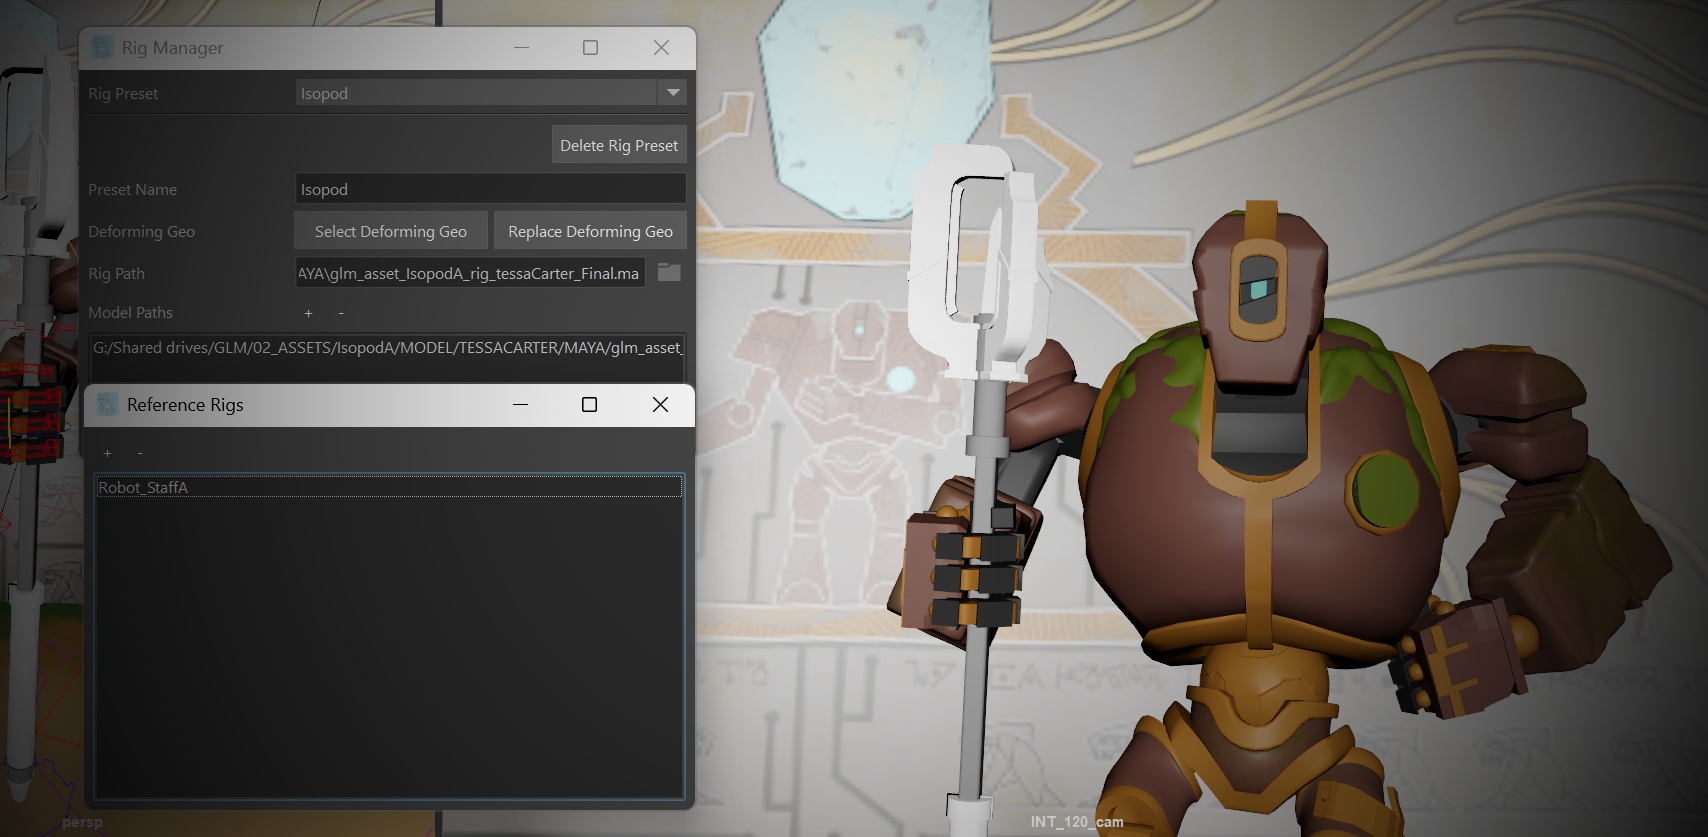
Task: Click the persp viewport label
Action: click(82, 822)
